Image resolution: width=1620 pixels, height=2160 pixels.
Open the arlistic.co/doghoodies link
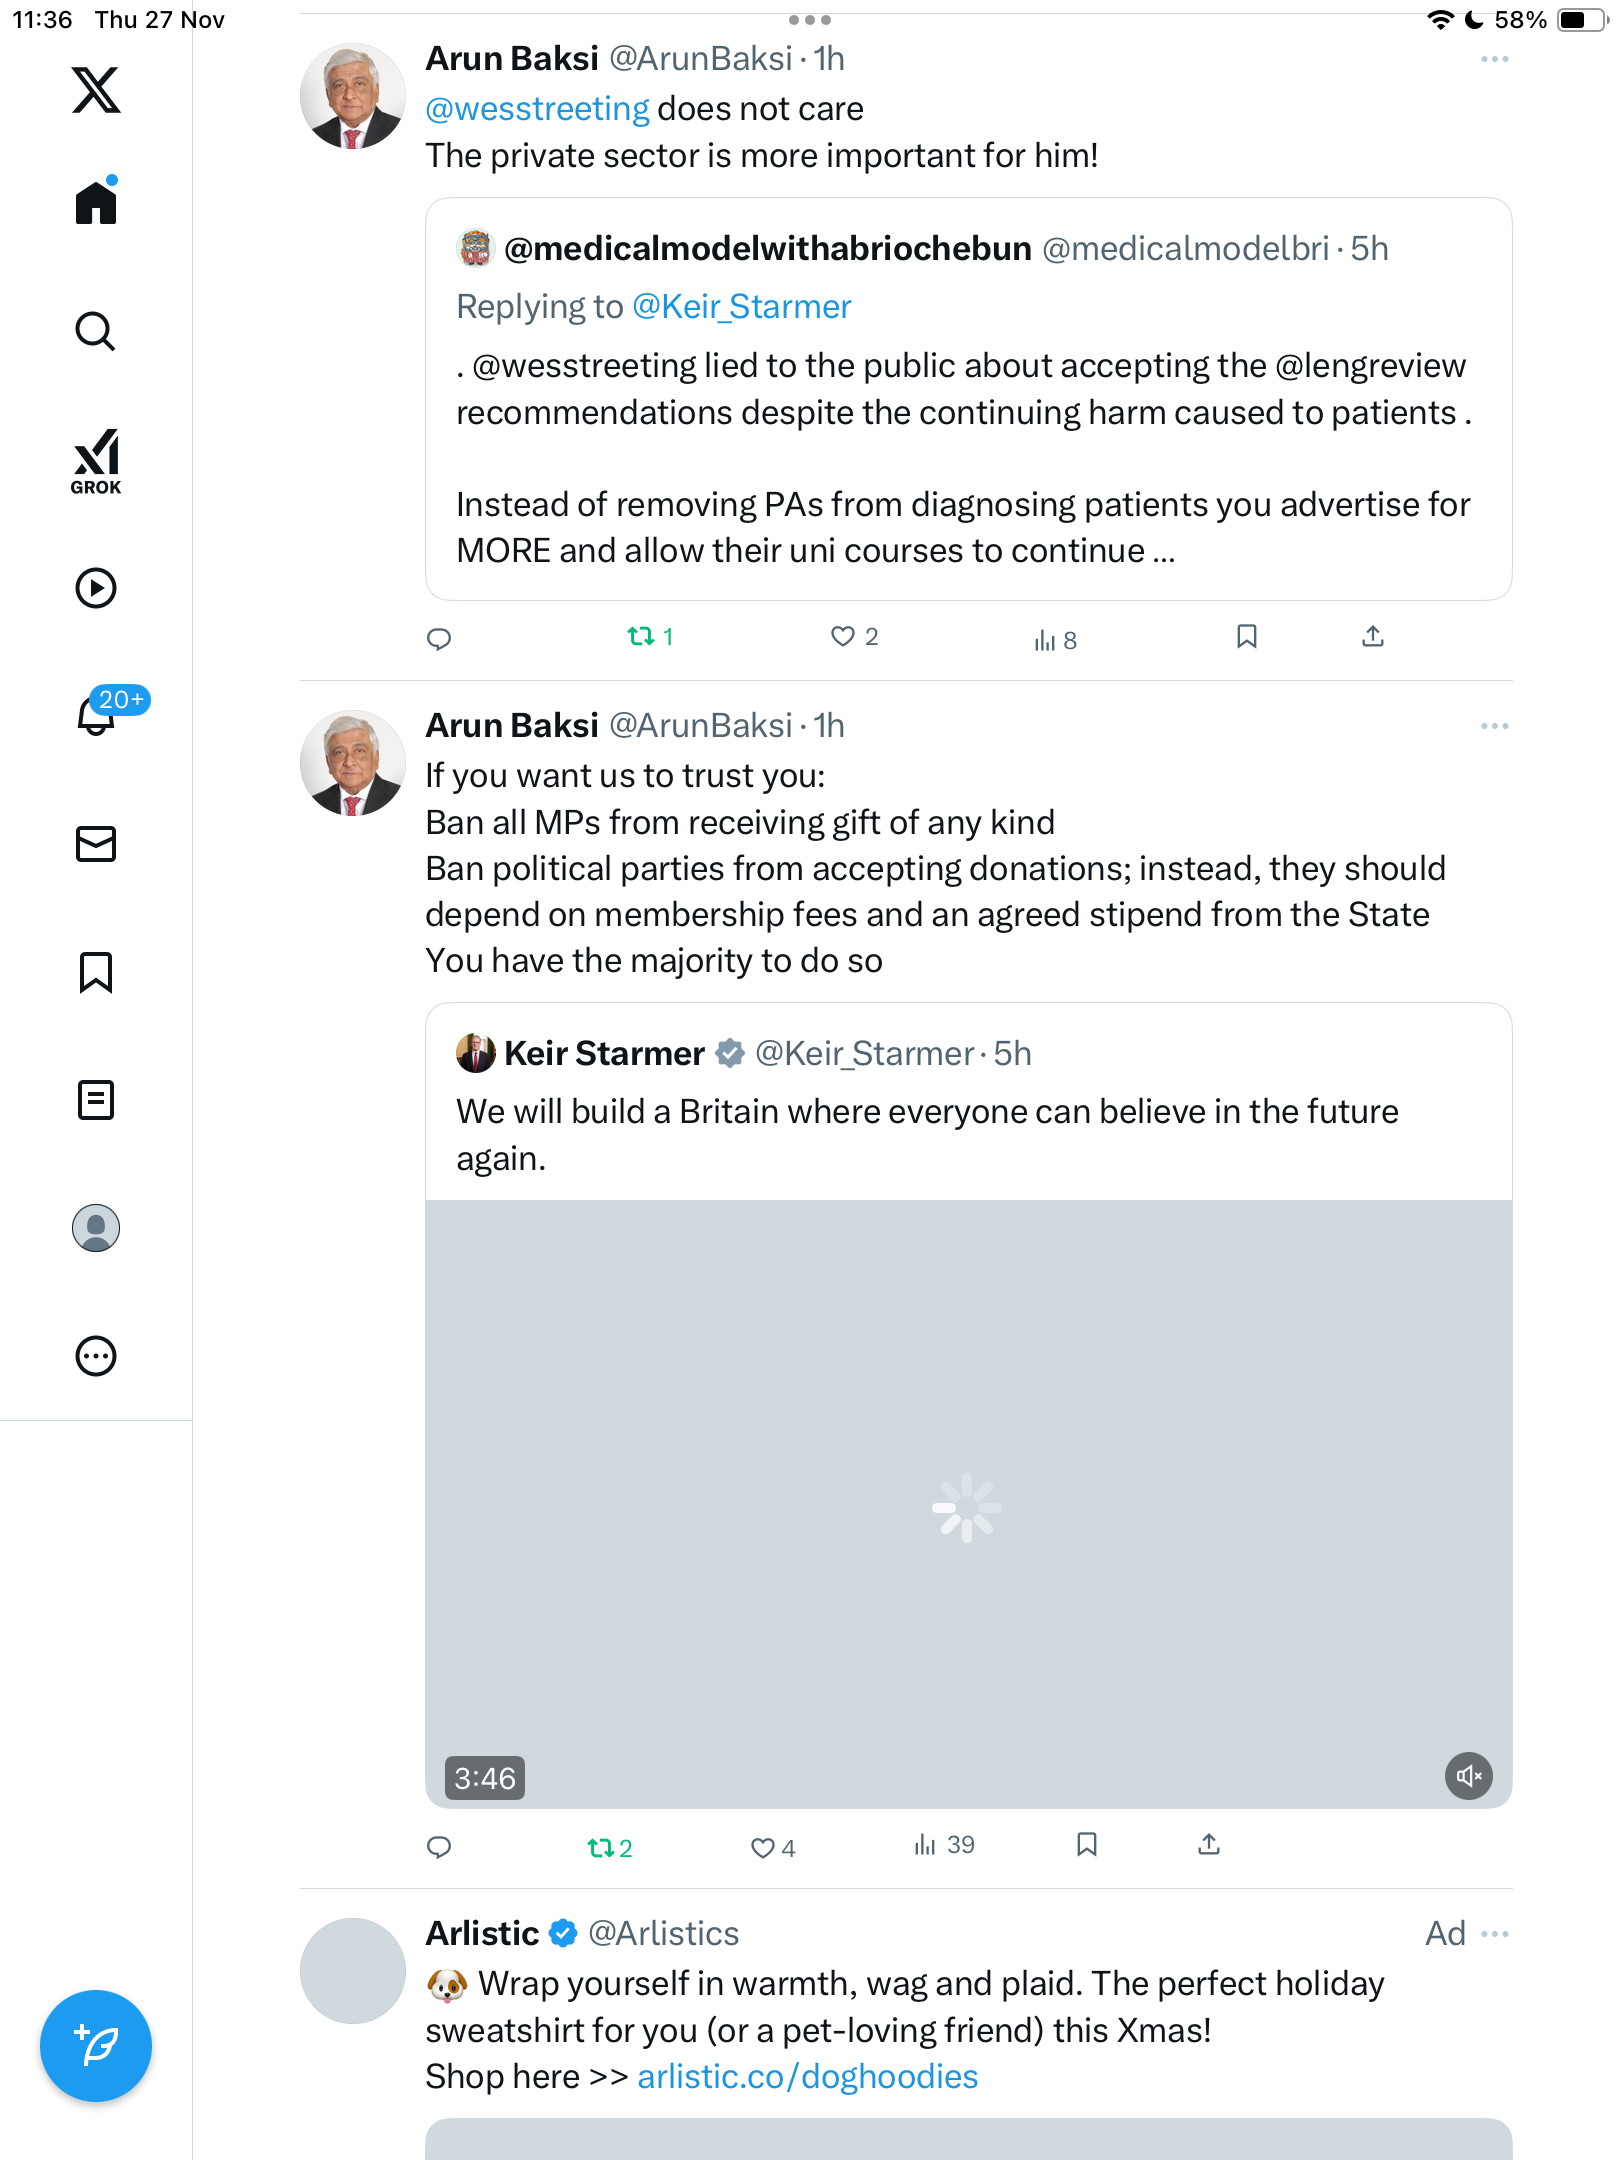pyautogui.click(x=807, y=2077)
